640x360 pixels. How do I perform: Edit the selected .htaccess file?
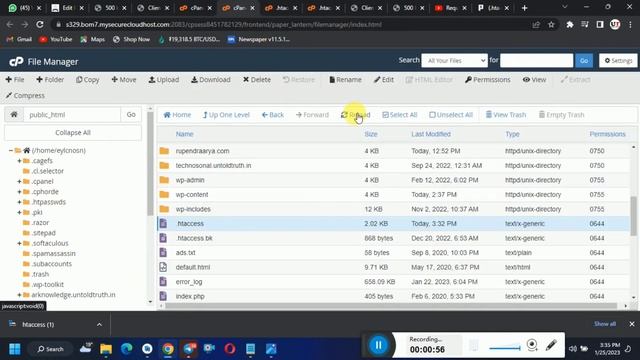coord(384,80)
